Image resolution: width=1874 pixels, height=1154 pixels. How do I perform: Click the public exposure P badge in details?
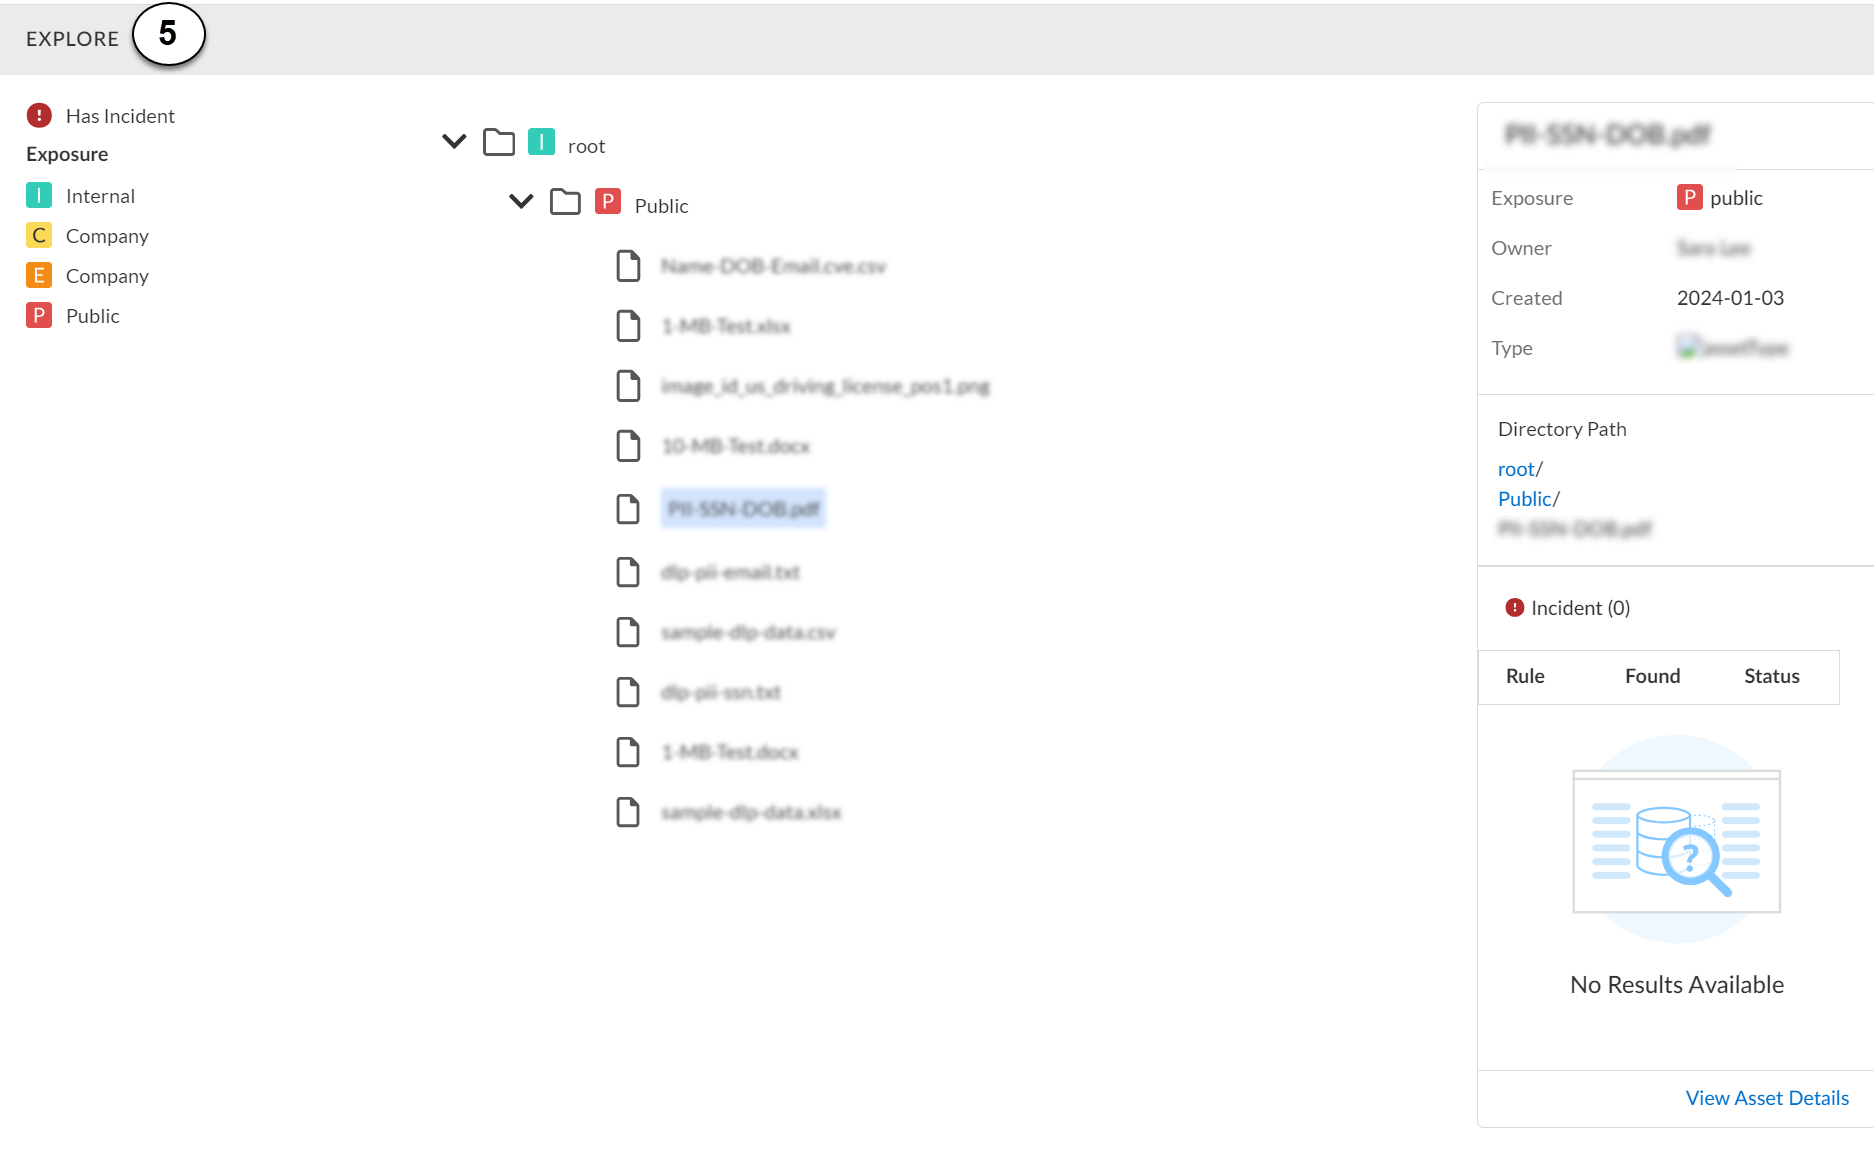tap(1689, 198)
